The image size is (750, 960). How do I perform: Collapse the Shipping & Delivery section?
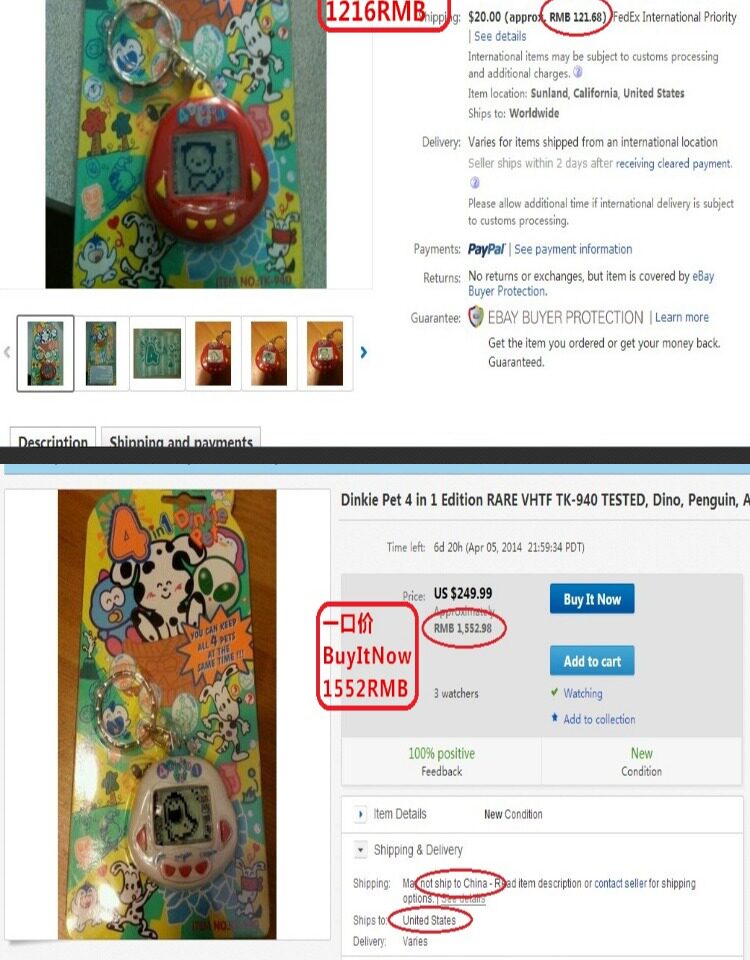360,850
